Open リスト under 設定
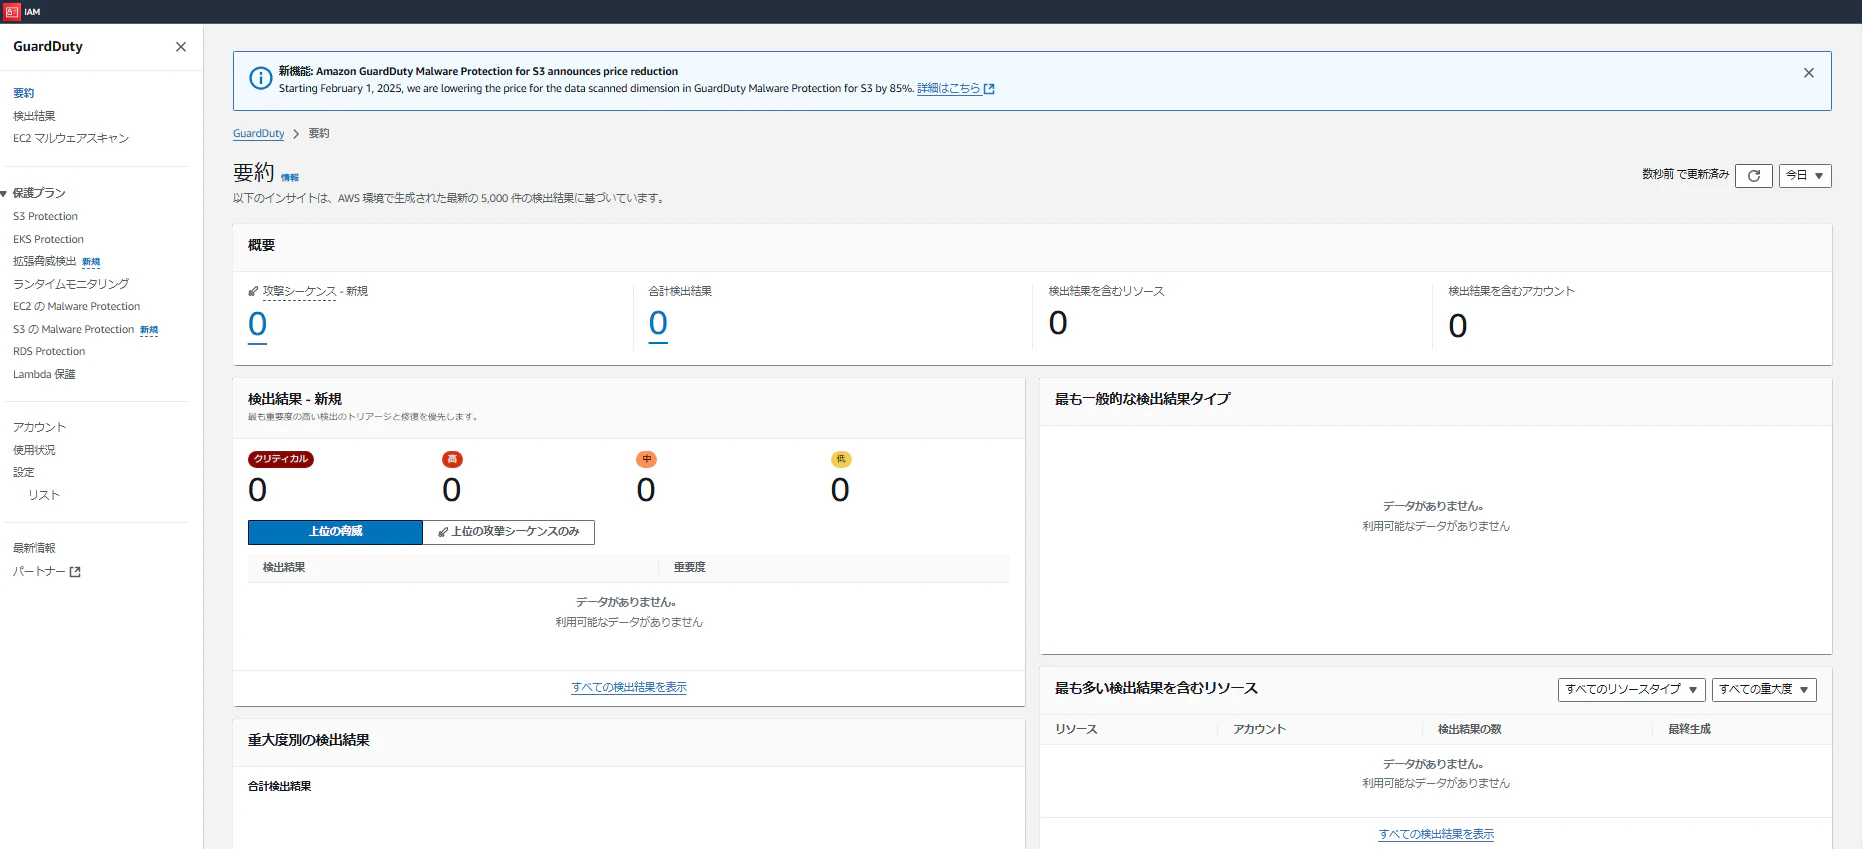Image resolution: width=1862 pixels, height=849 pixels. tap(44, 495)
